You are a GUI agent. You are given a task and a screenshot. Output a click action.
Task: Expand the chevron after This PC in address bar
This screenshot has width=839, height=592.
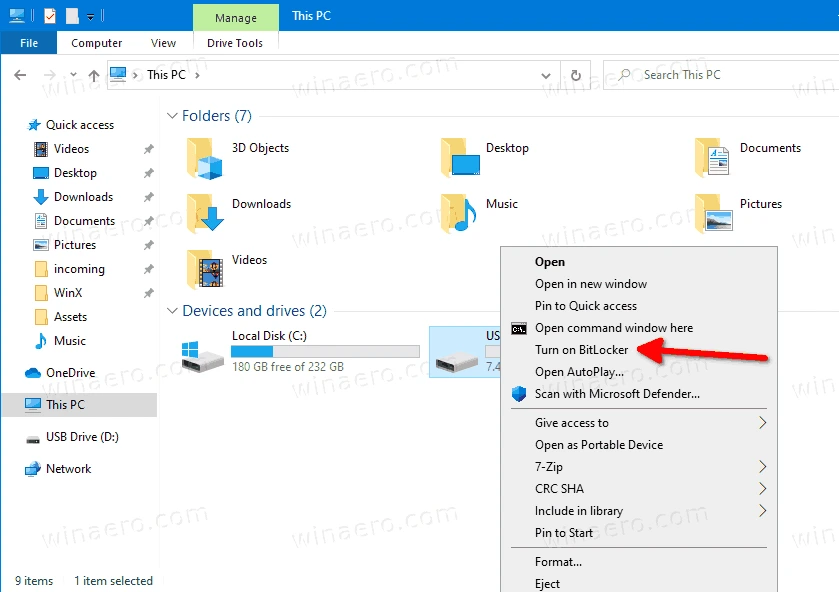pyautogui.click(x=197, y=75)
